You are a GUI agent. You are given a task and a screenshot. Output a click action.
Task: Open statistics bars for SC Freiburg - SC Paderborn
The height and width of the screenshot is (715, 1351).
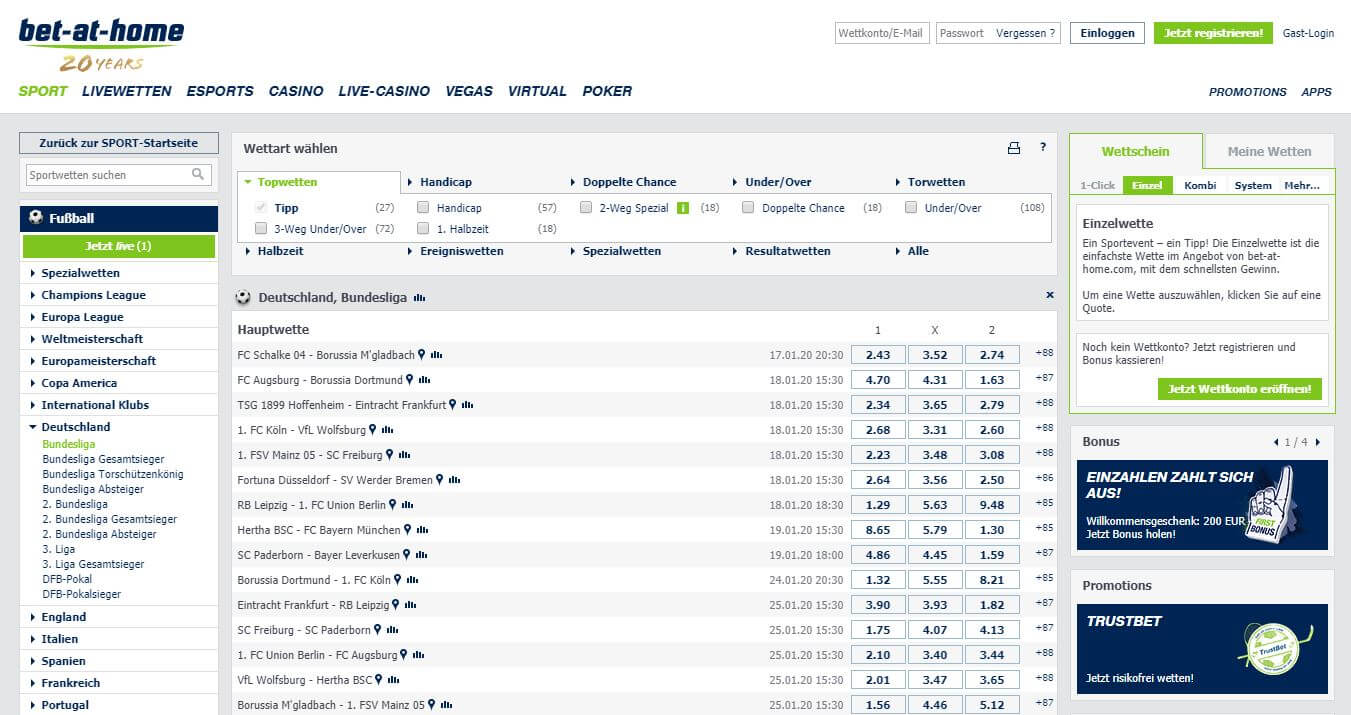coord(392,630)
